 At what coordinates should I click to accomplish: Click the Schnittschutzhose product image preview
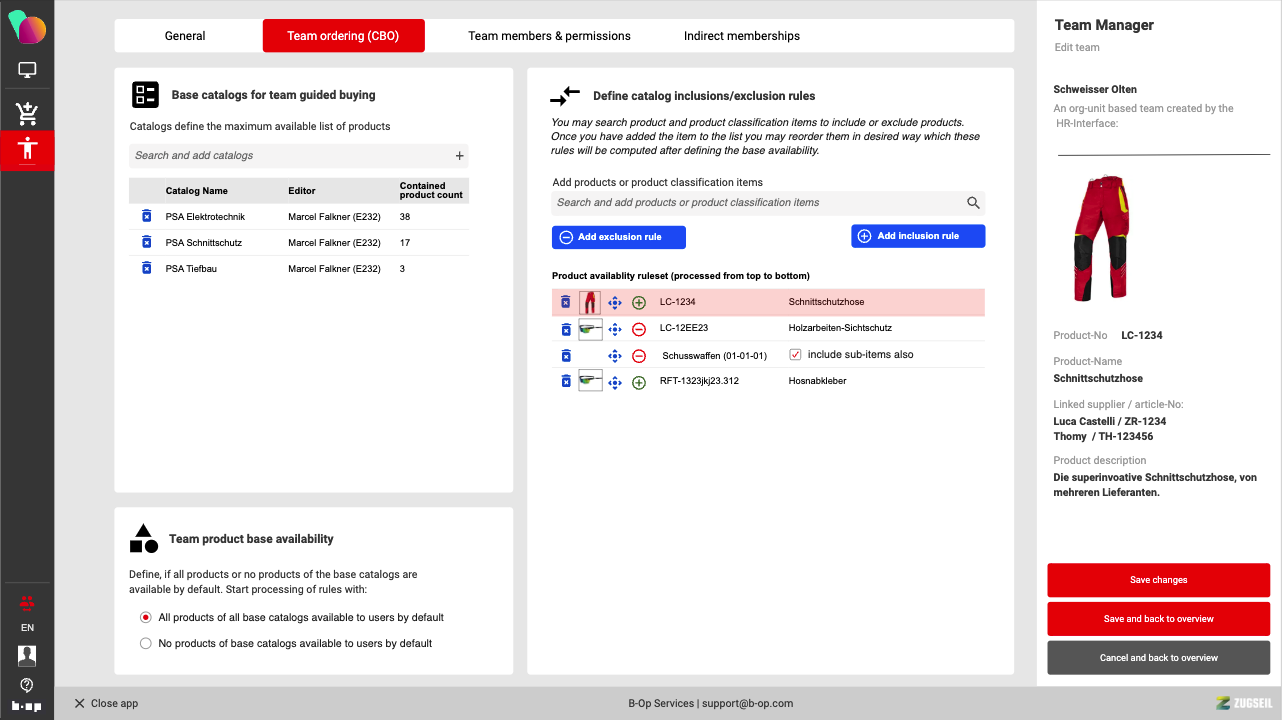pyautogui.click(x=1101, y=239)
